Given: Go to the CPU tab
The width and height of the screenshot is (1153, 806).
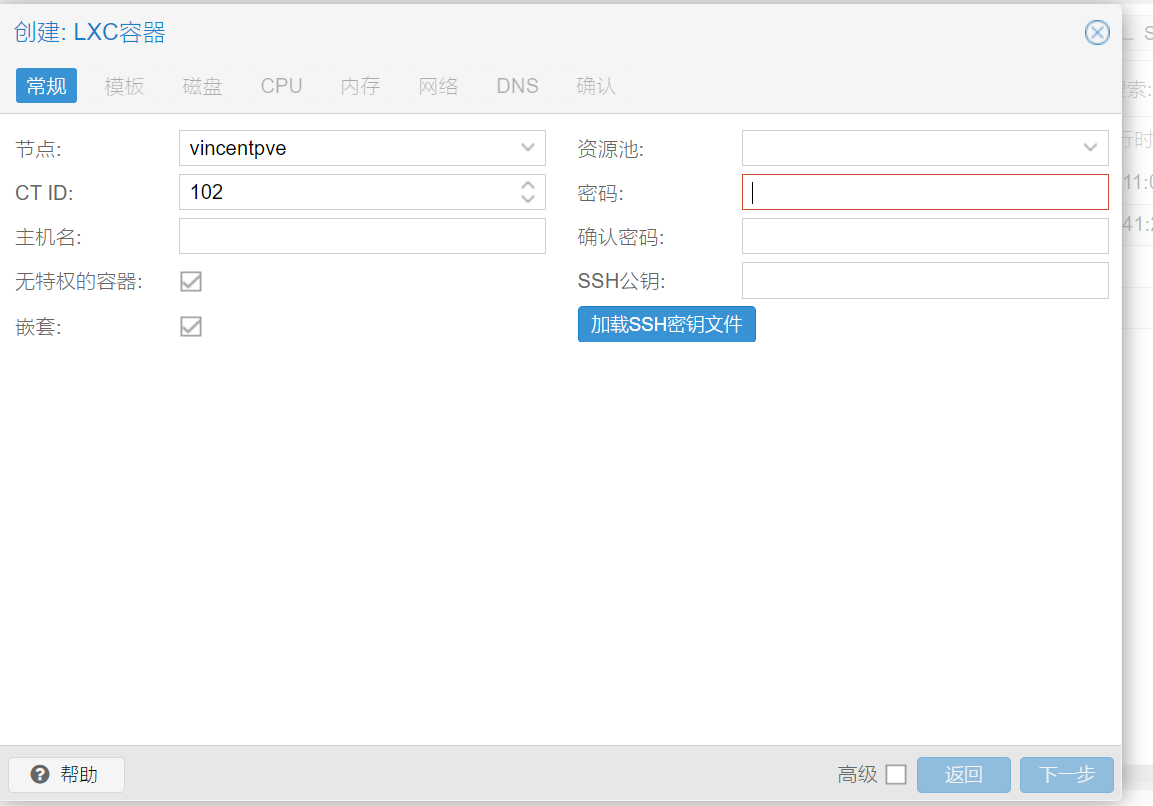Looking at the screenshot, I should click(x=281, y=86).
